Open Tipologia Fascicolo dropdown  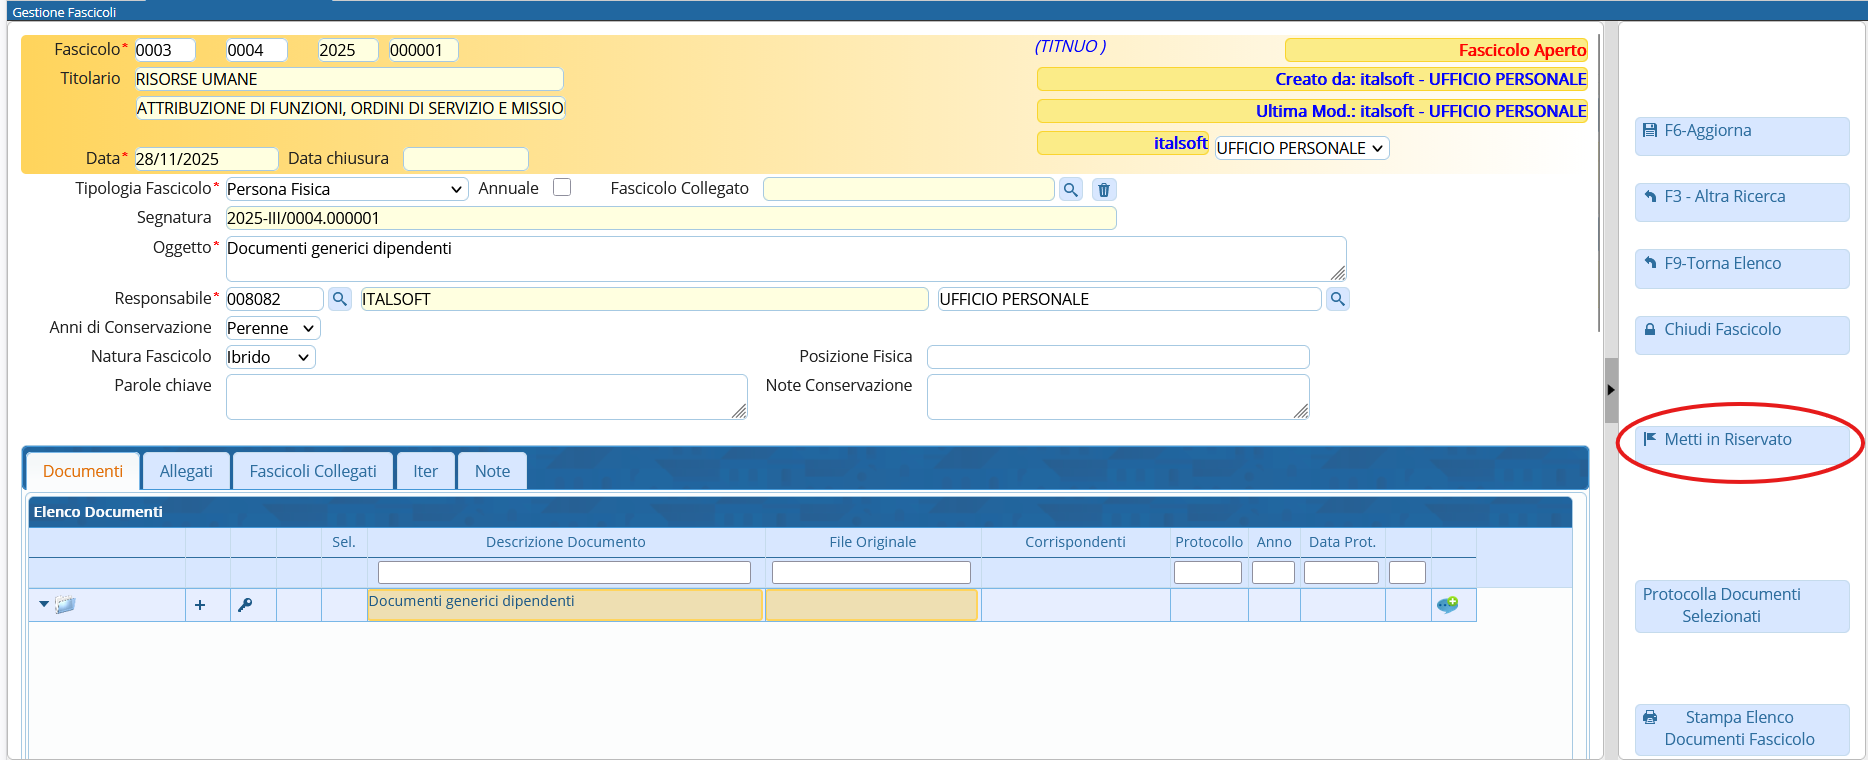(346, 189)
